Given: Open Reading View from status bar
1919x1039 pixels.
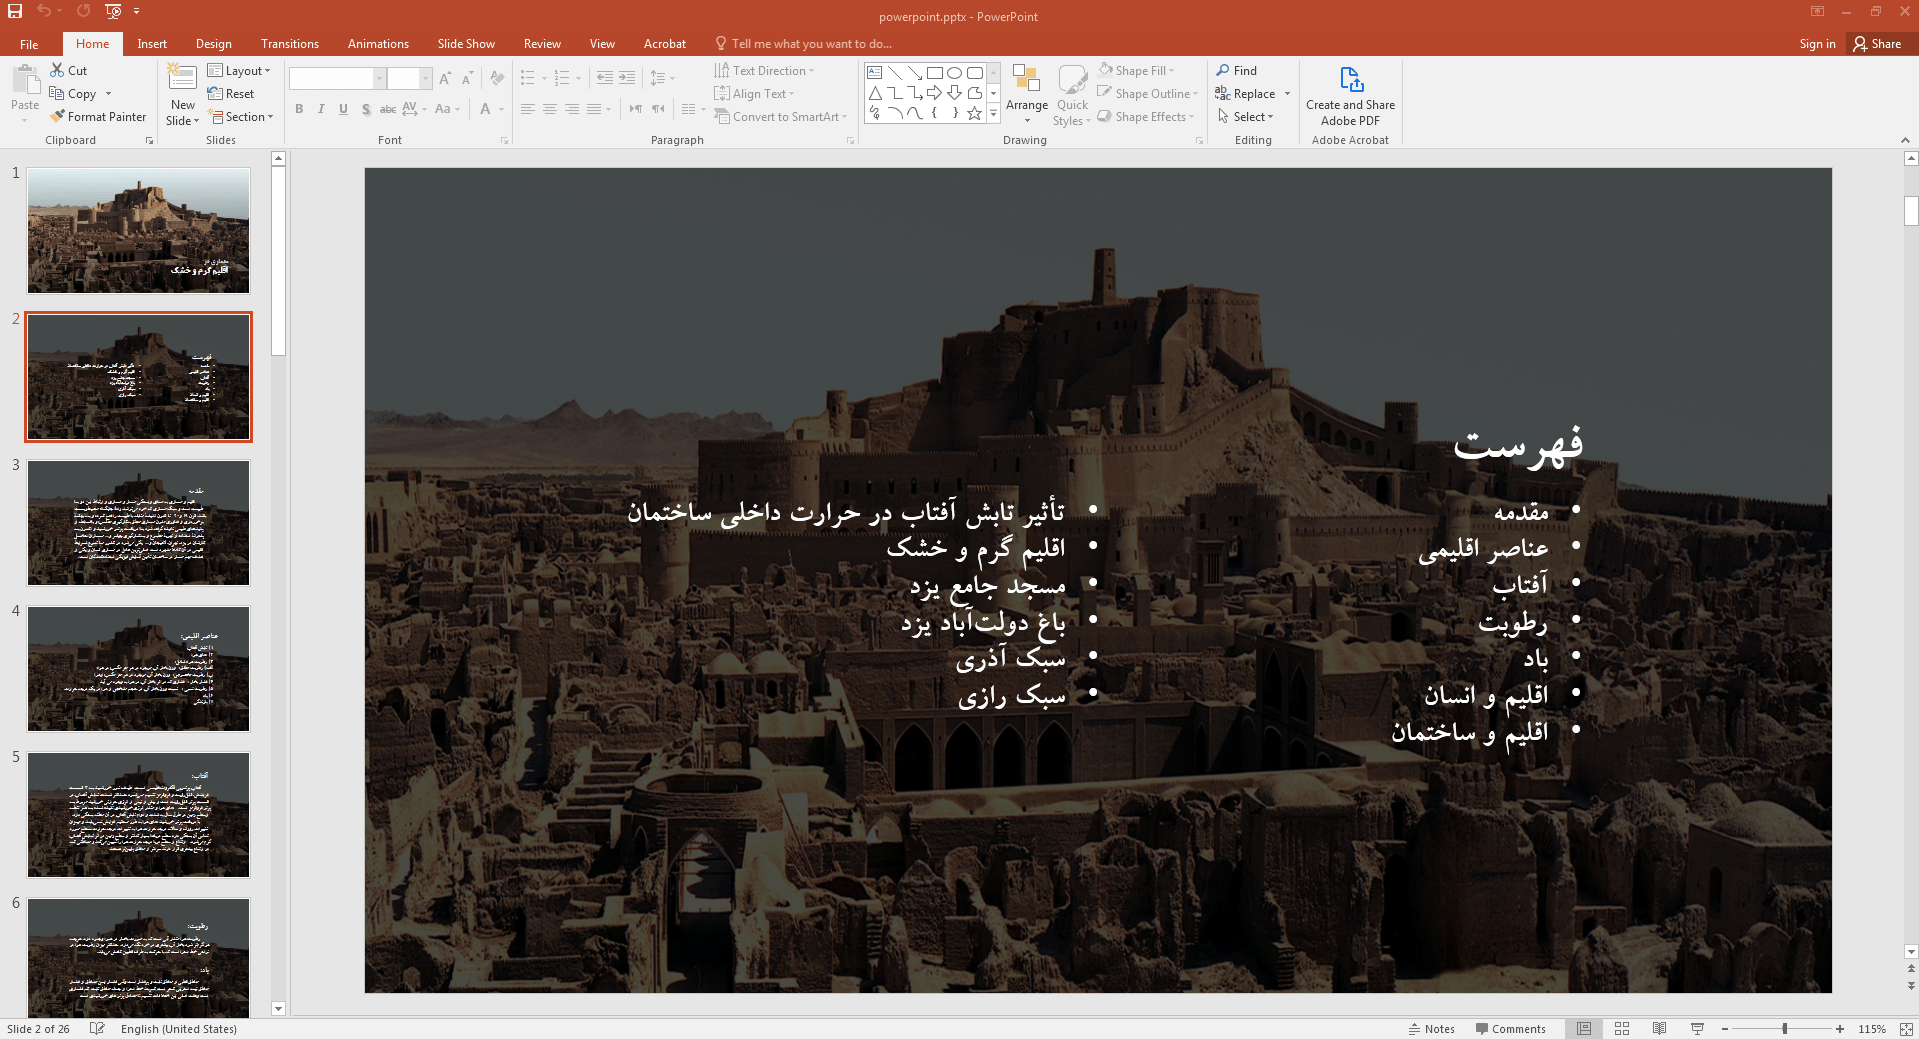Looking at the screenshot, I should pyautogui.click(x=1659, y=1029).
